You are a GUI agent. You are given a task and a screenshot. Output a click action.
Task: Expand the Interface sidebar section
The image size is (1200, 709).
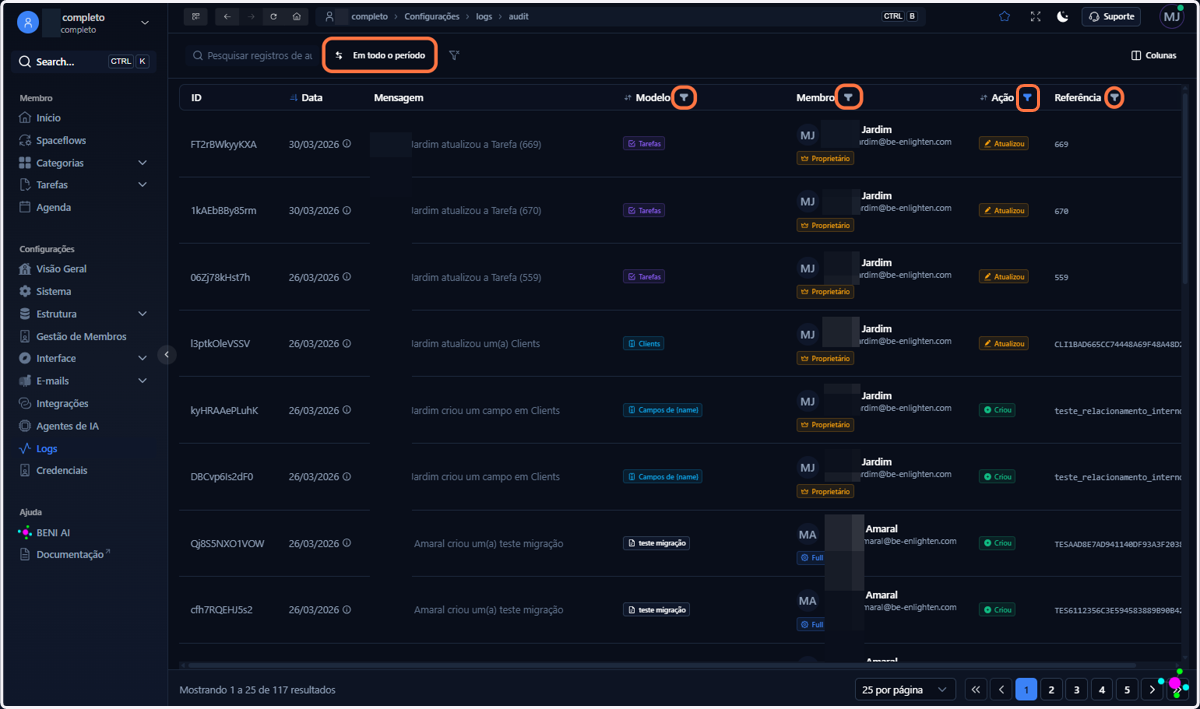[x=84, y=358]
